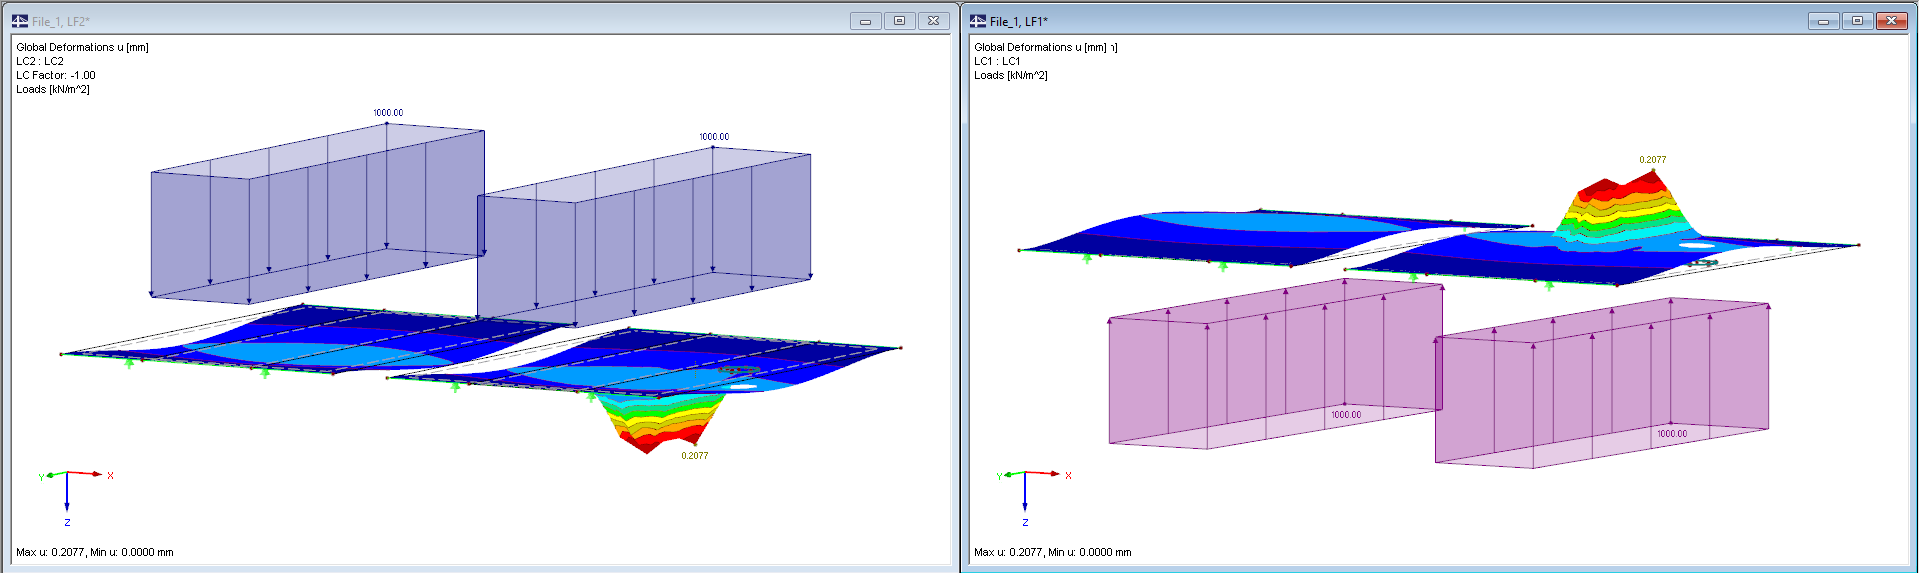Click the File_1, LF2 window app icon
Screen dimensions: 1920x573
[x=20, y=21]
